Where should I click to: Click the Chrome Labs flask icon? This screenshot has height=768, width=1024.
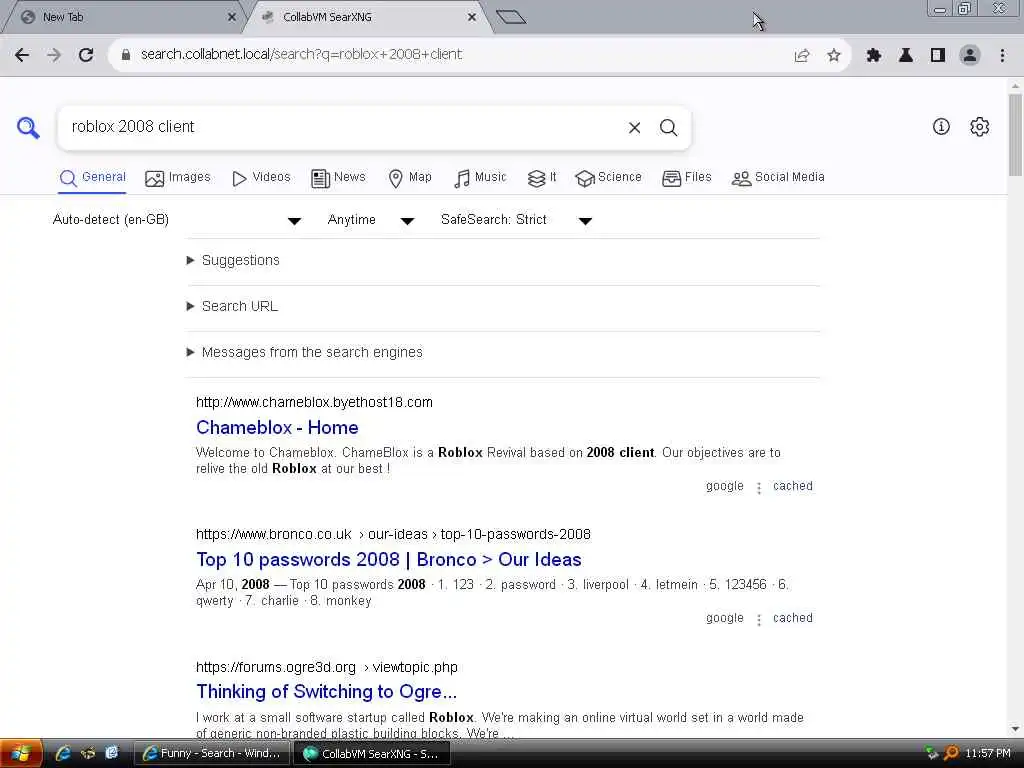(906, 56)
